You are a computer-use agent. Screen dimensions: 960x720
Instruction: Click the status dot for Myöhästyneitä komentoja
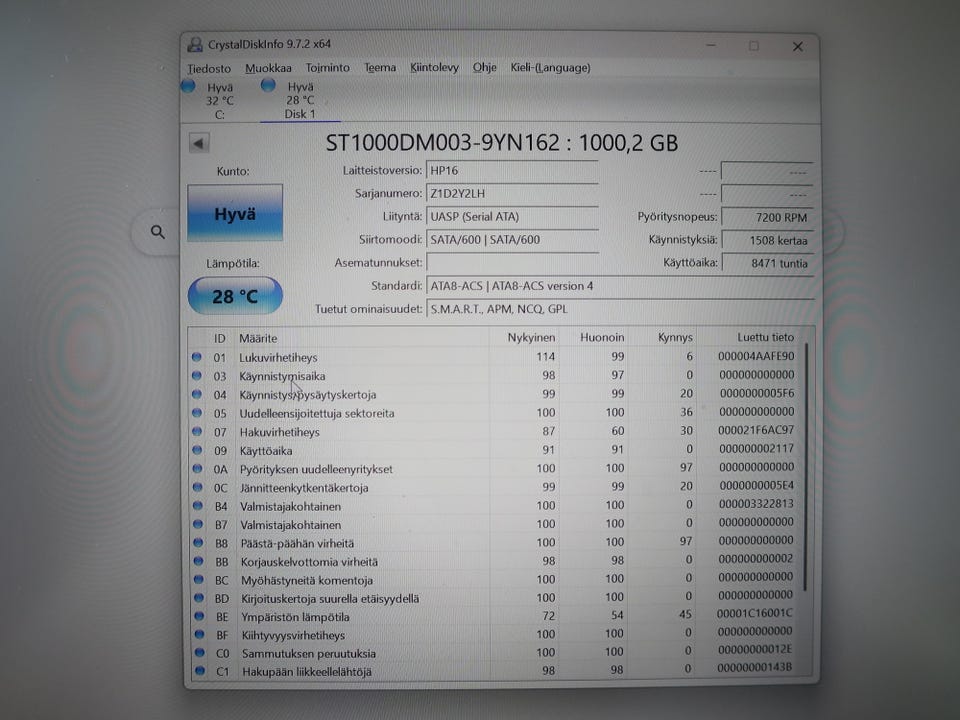tap(198, 579)
